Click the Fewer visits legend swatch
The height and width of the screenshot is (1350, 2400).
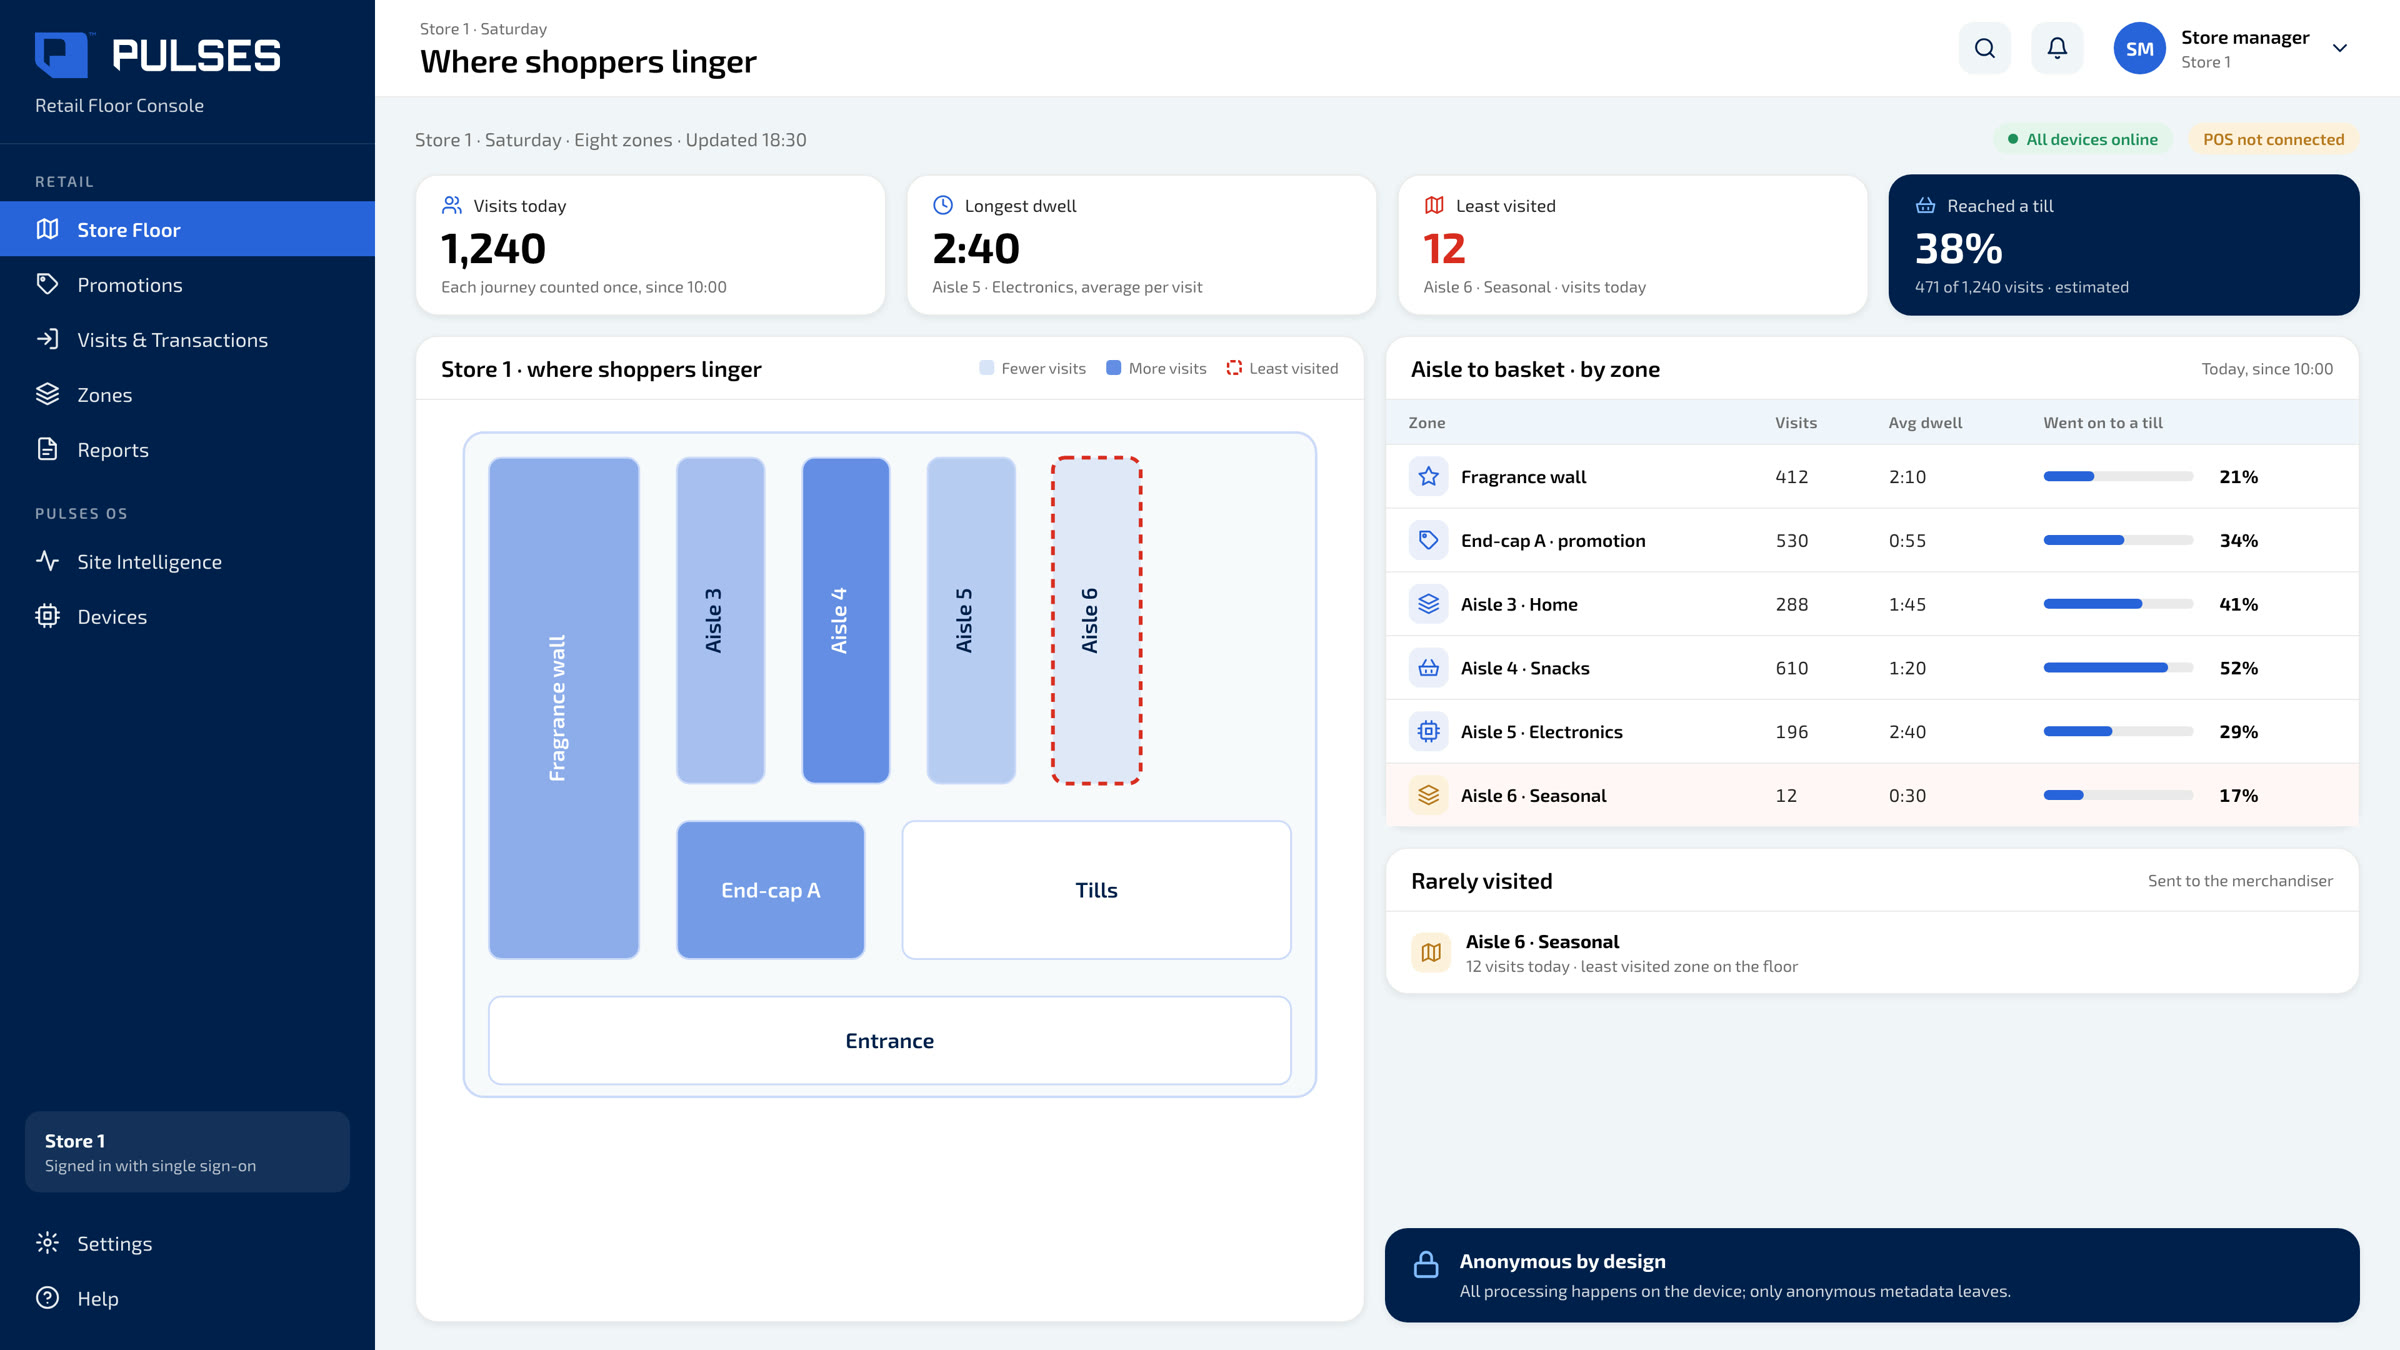click(x=986, y=368)
